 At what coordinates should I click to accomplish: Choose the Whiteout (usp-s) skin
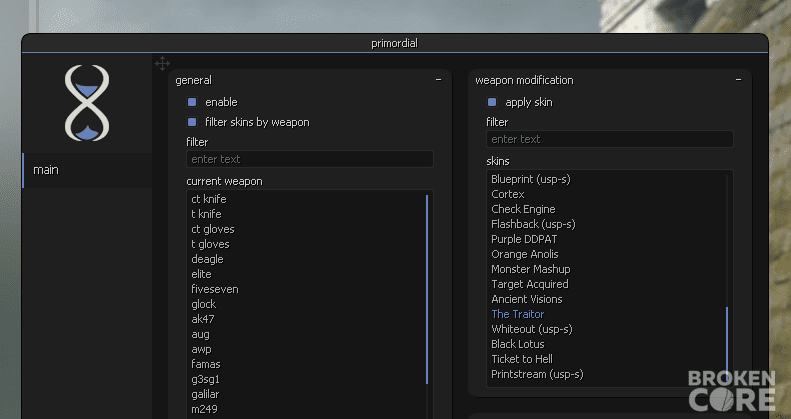pyautogui.click(x=532, y=329)
